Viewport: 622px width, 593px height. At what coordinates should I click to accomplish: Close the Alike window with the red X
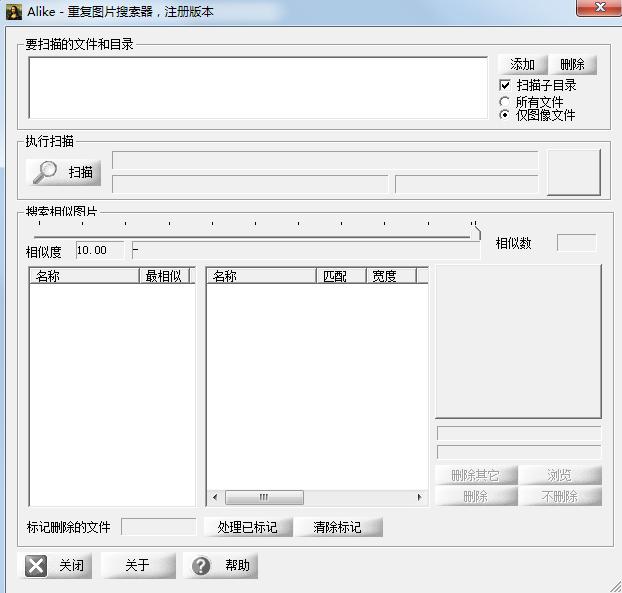pyautogui.click(x=600, y=7)
